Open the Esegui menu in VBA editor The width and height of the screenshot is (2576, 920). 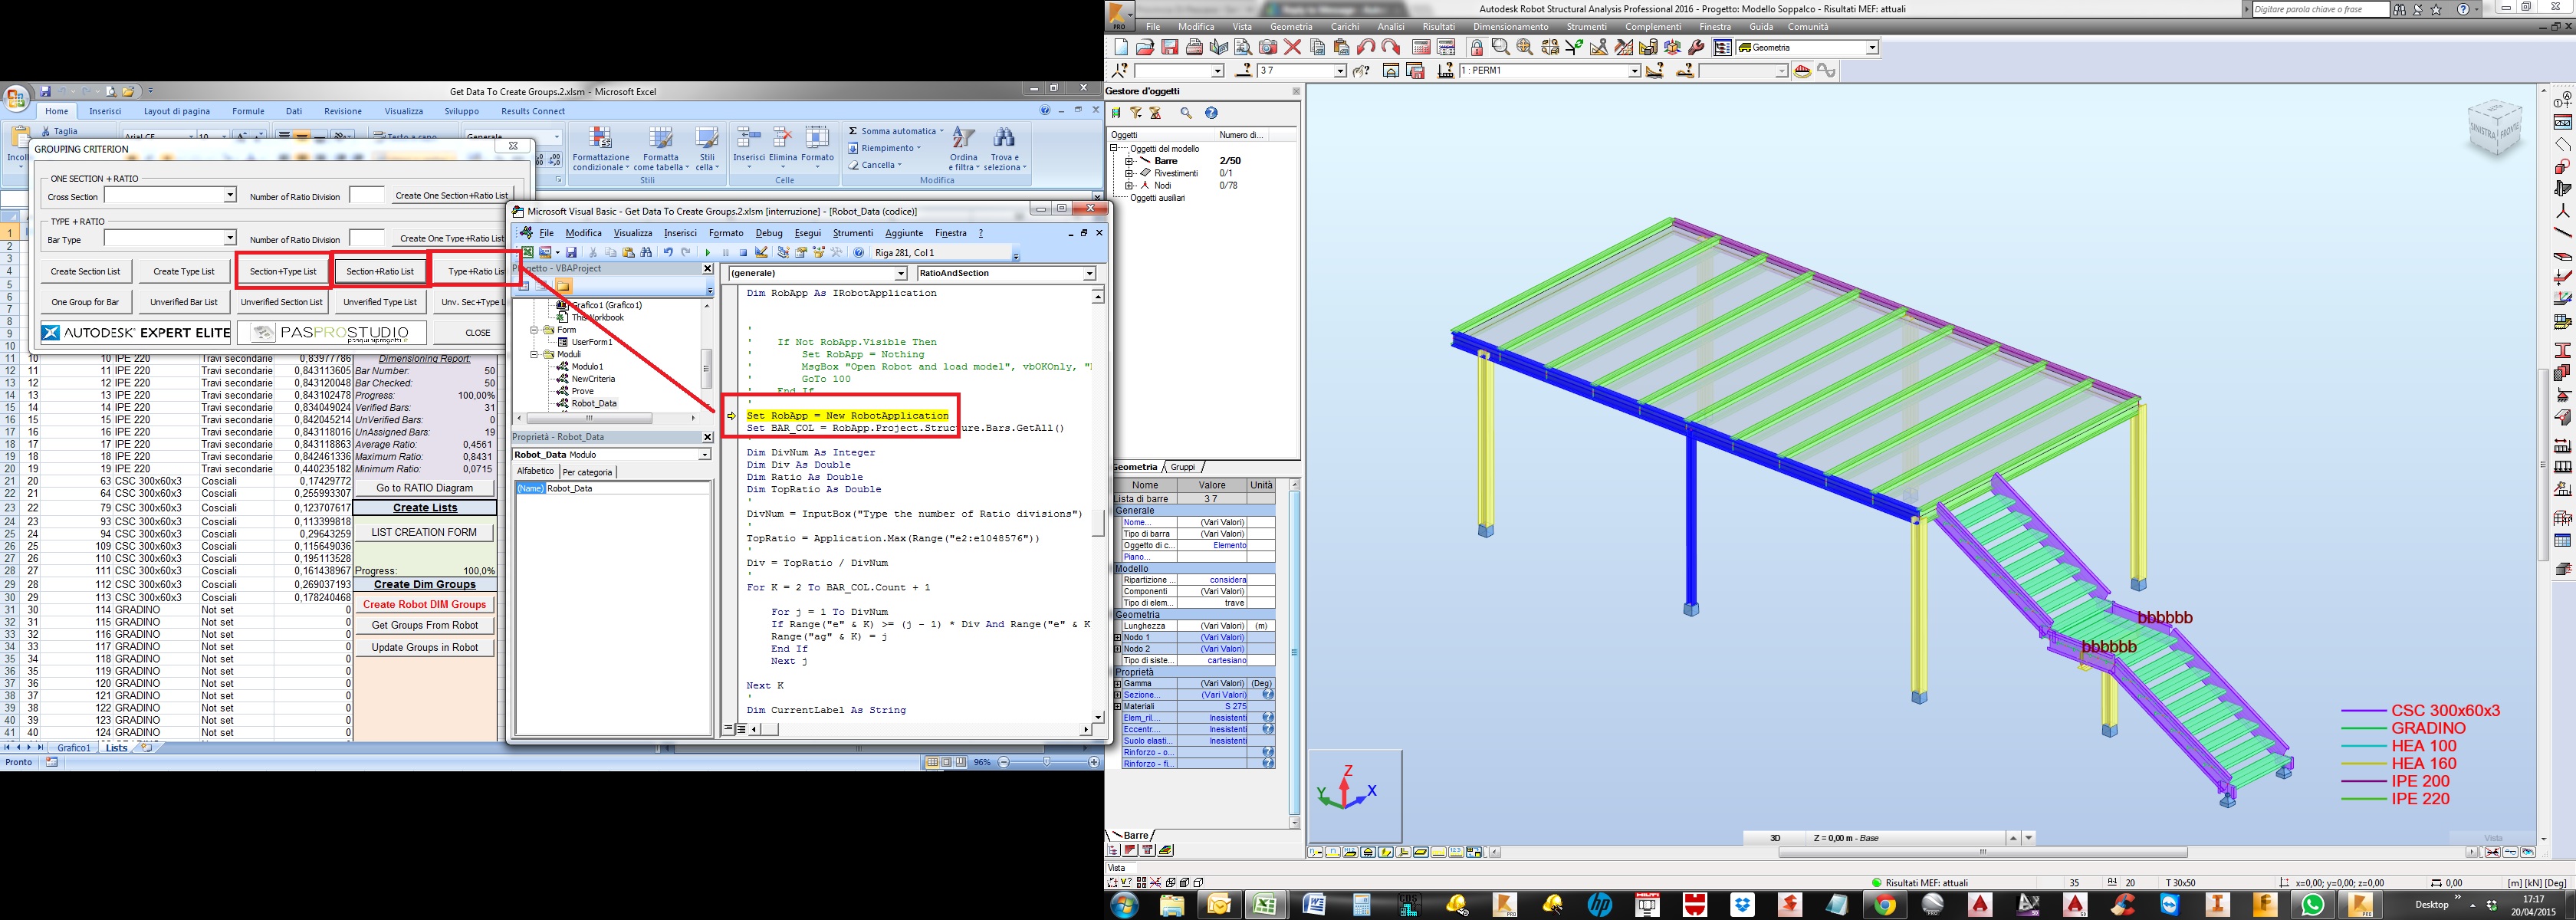point(807,233)
